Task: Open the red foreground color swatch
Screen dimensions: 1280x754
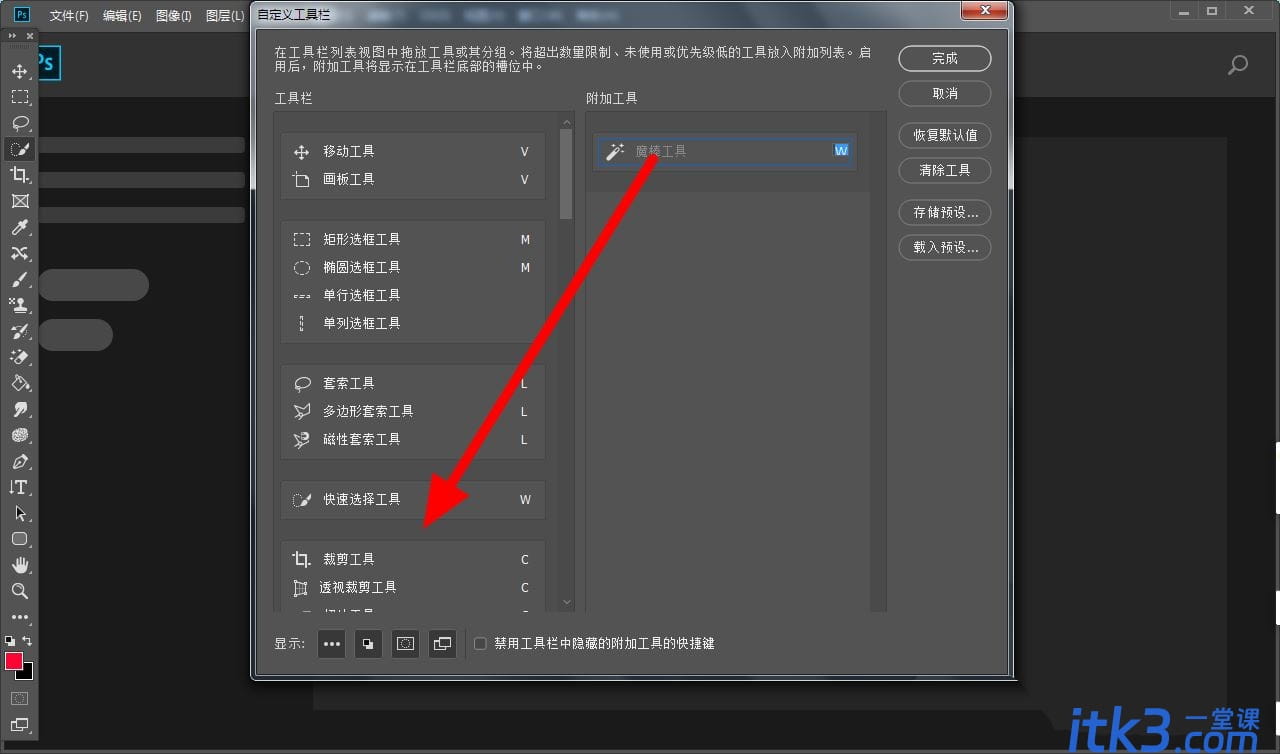Action: tap(14, 661)
